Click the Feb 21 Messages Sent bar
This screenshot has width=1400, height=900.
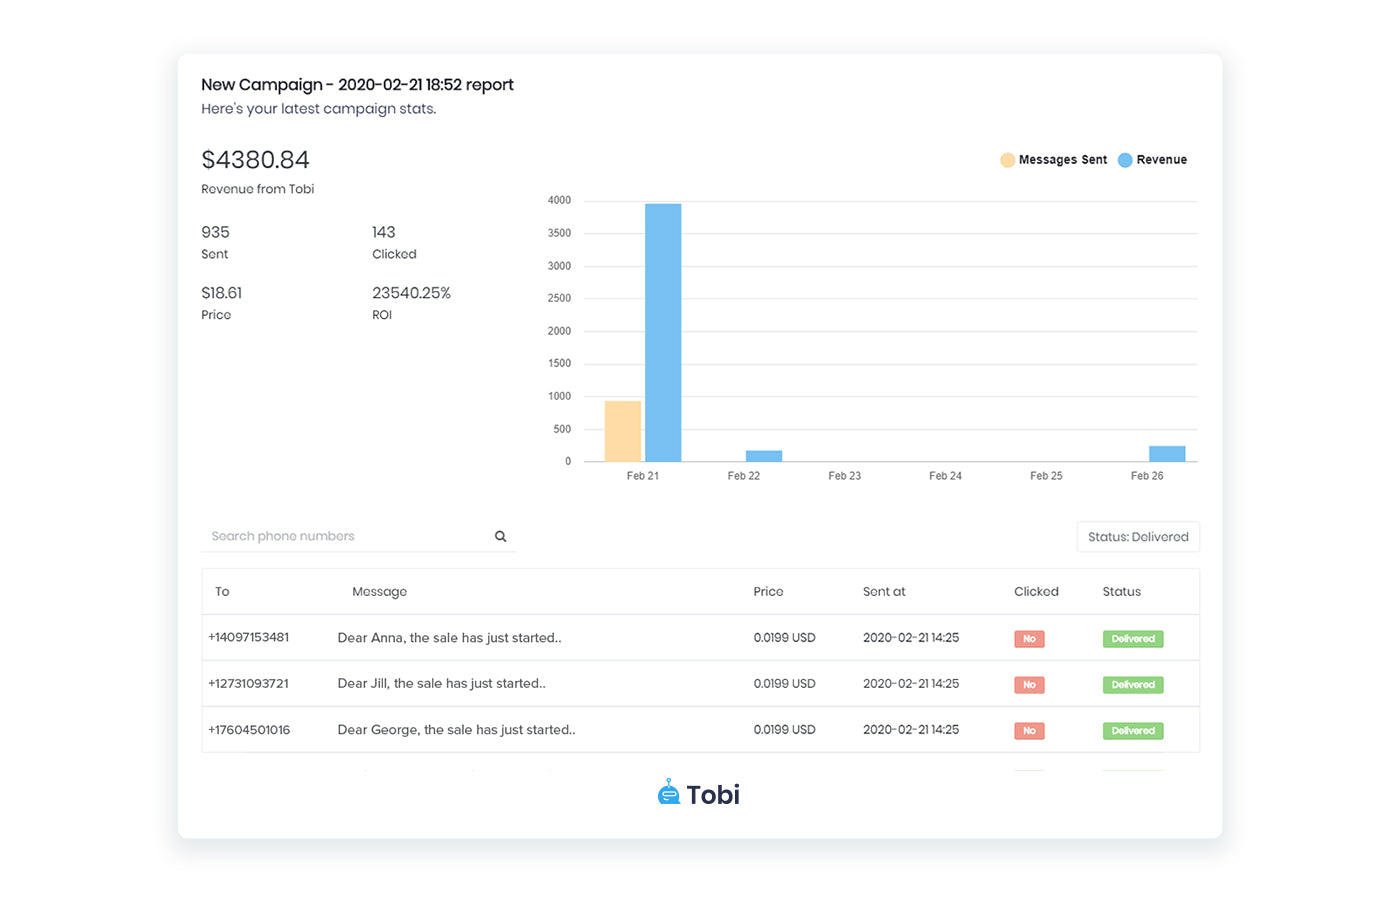[x=623, y=431]
